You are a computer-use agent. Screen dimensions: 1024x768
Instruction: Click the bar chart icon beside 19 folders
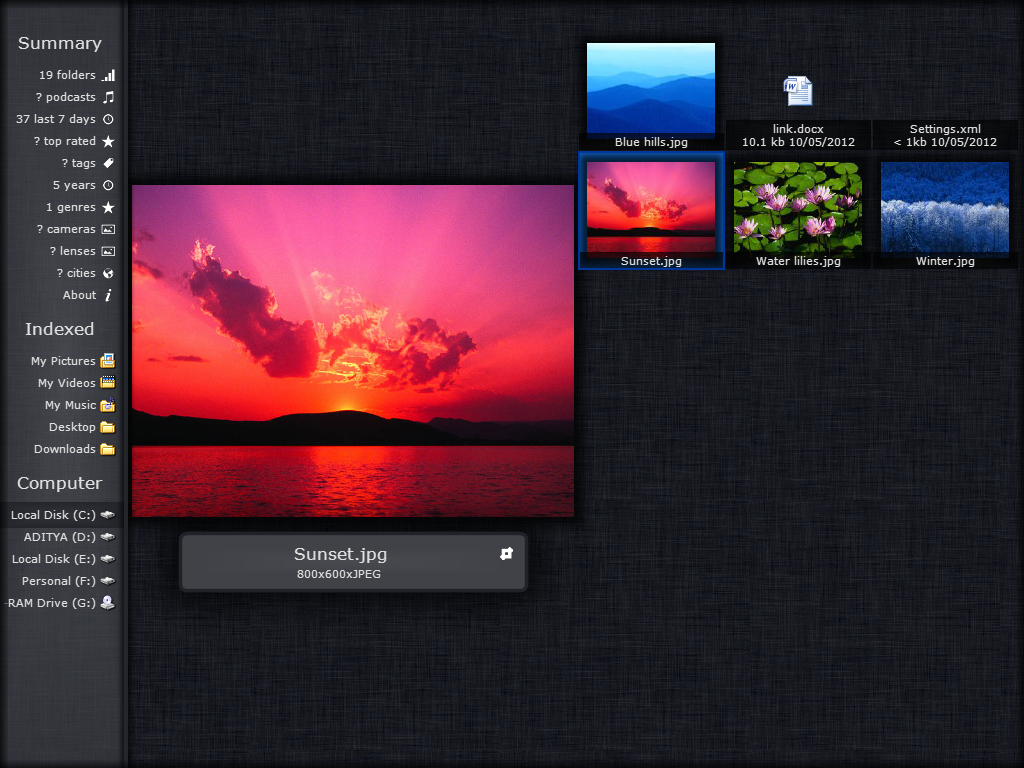point(108,75)
